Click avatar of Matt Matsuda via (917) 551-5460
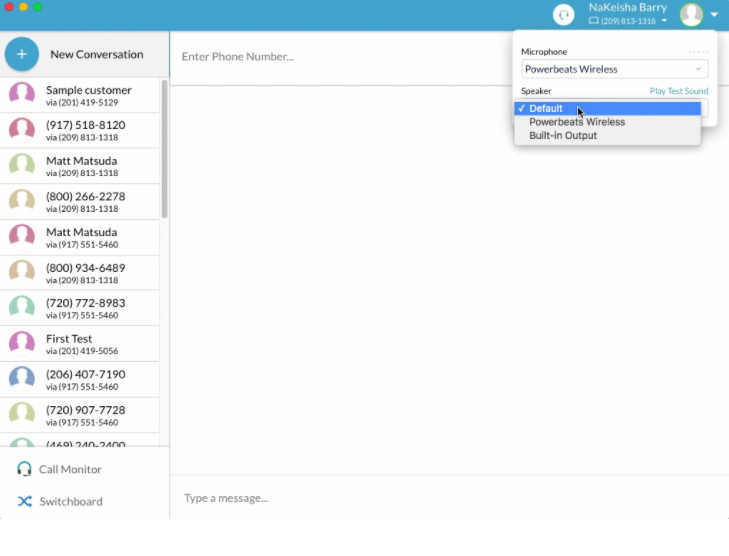729x556 pixels. click(22, 237)
